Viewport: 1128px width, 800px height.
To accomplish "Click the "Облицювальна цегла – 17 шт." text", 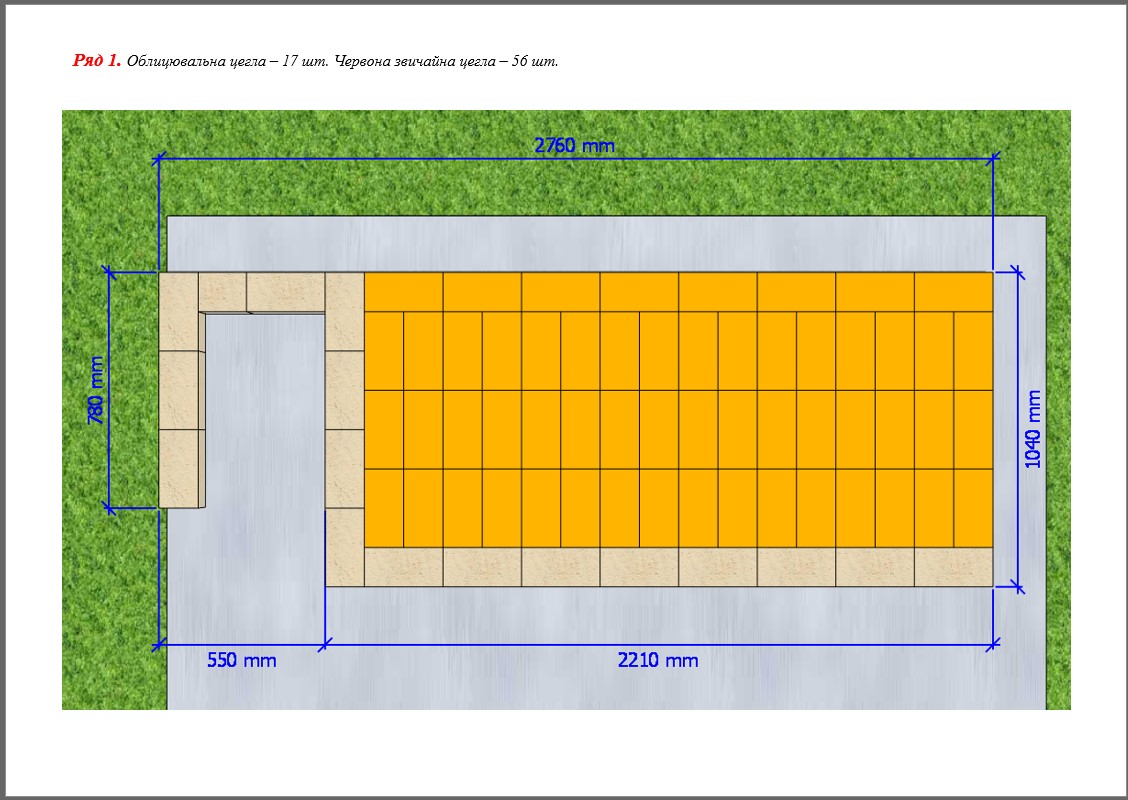I will (227, 62).
